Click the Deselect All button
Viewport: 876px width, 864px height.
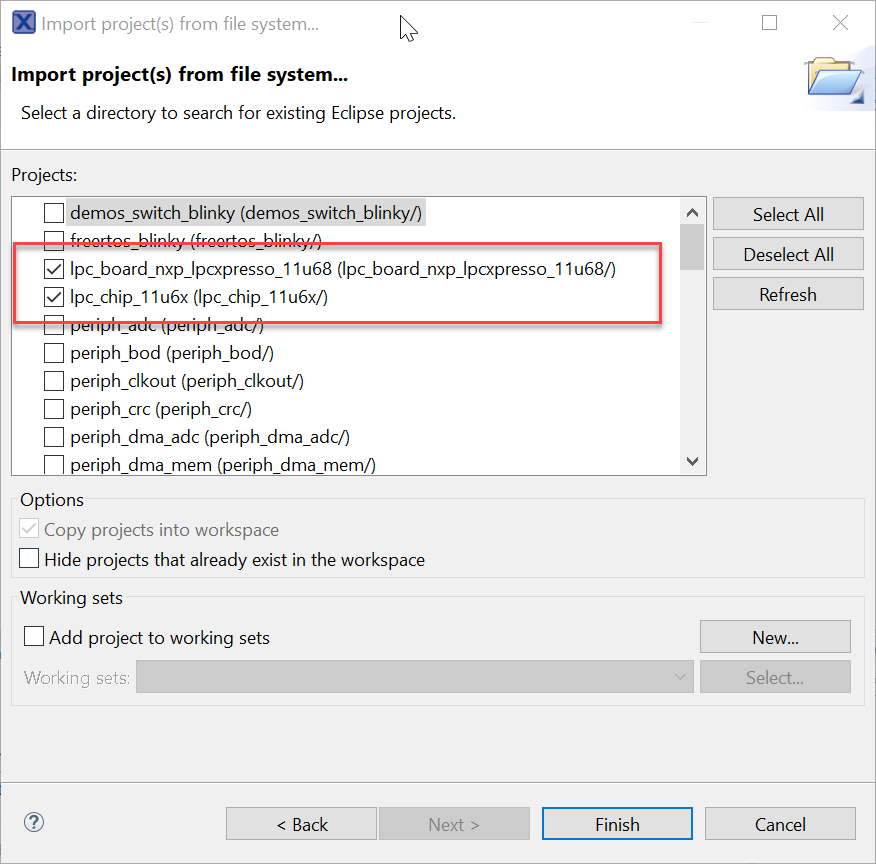(x=788, y=255)
